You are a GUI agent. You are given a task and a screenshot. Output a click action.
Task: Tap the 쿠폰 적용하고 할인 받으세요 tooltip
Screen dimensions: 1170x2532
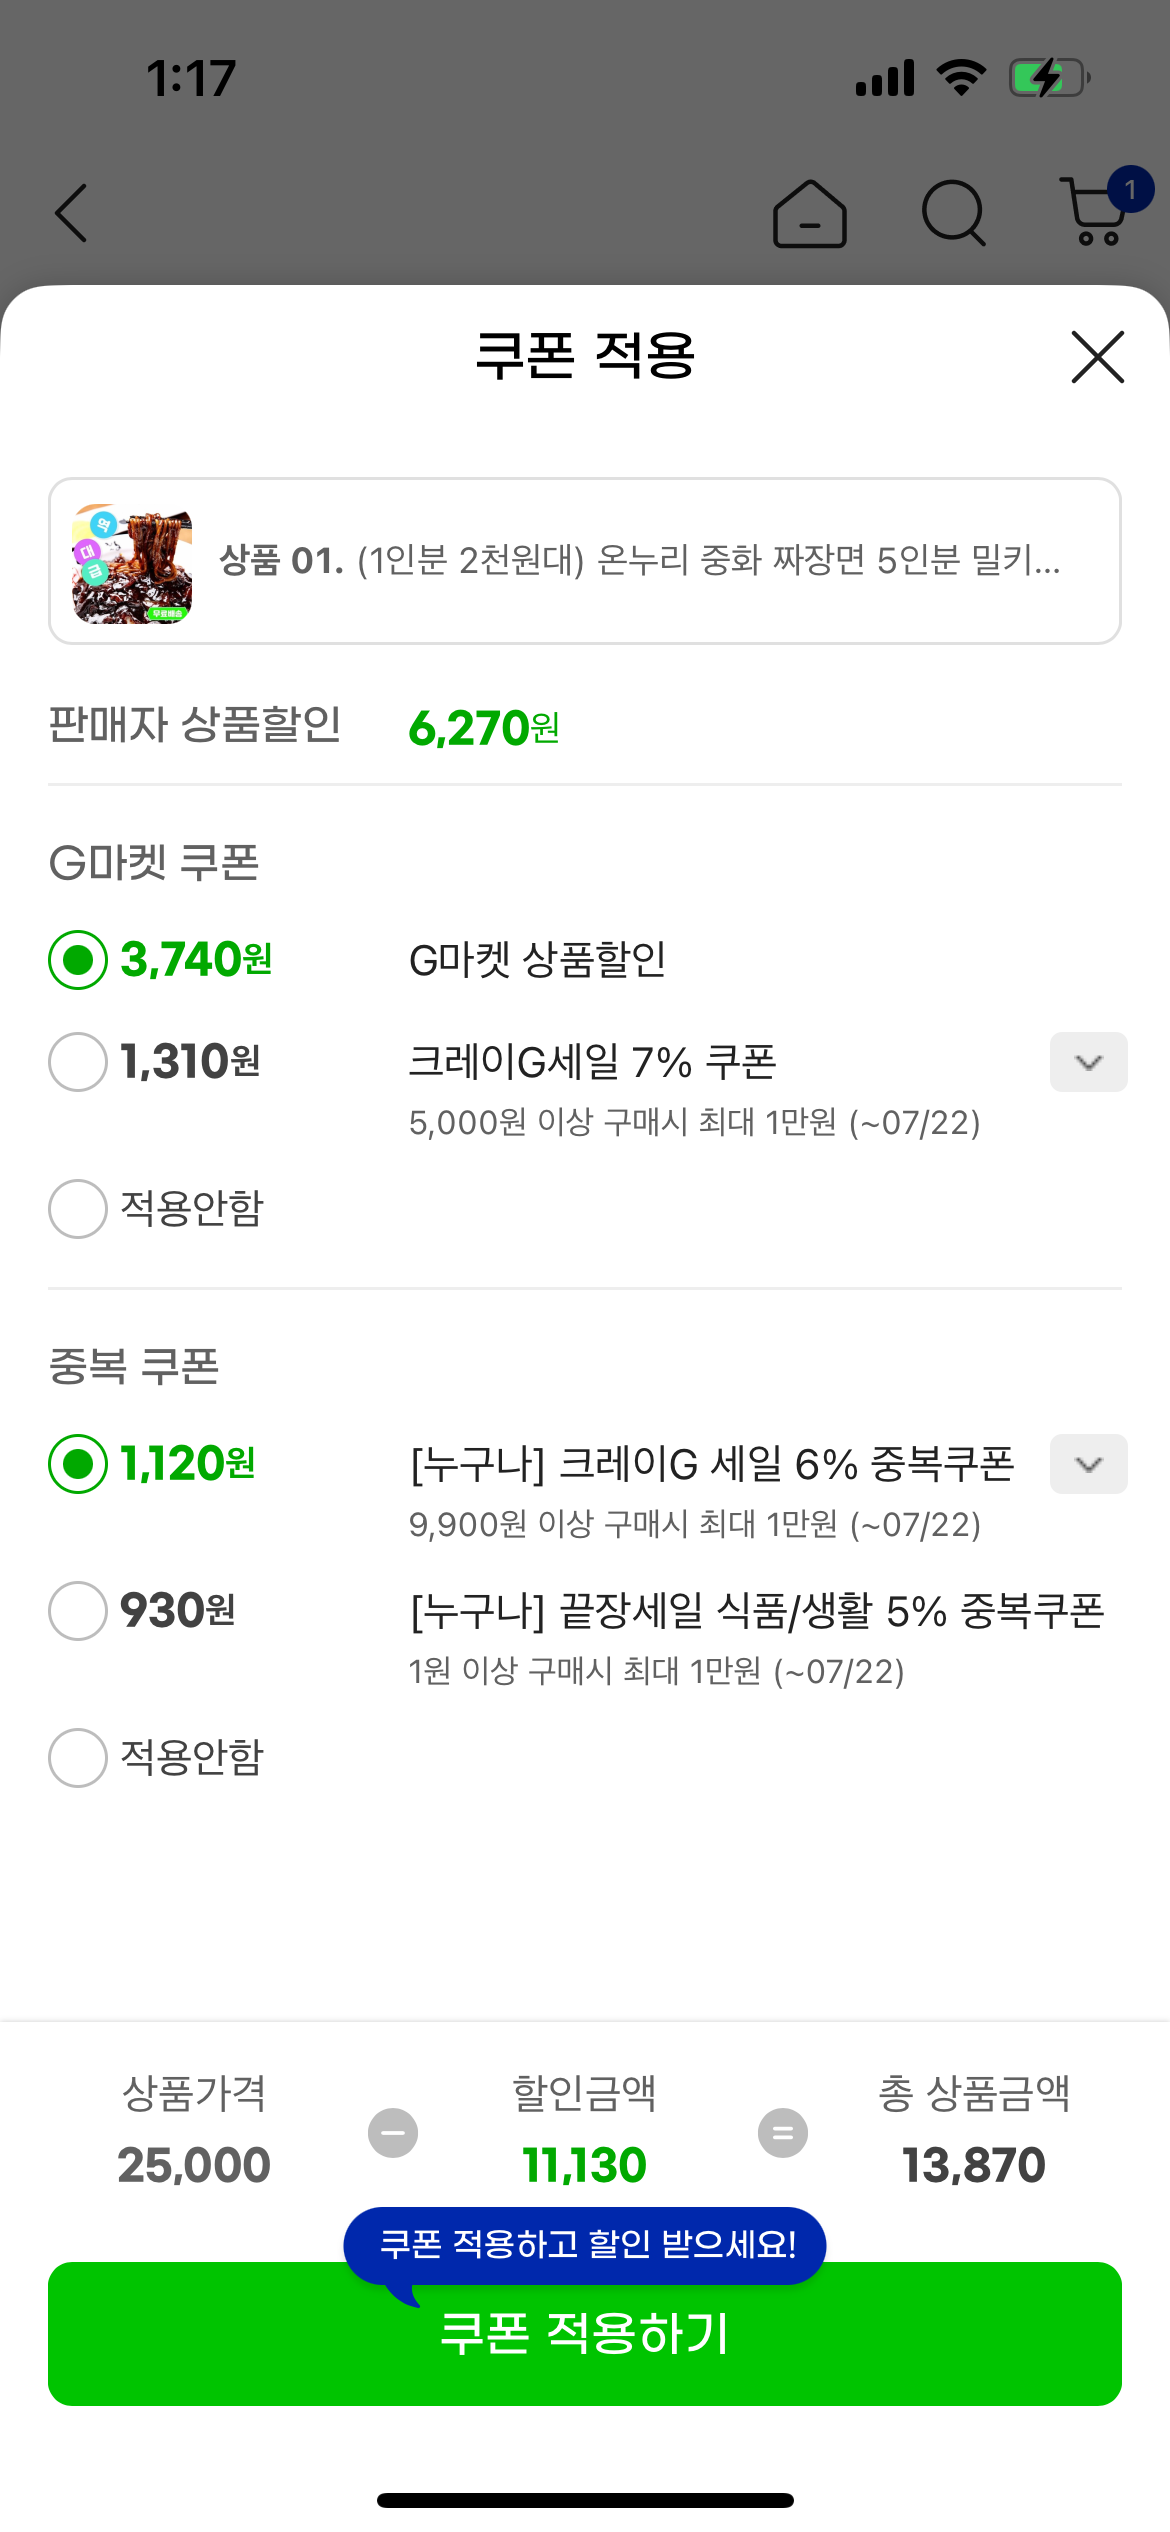(x=585, y=2245)
